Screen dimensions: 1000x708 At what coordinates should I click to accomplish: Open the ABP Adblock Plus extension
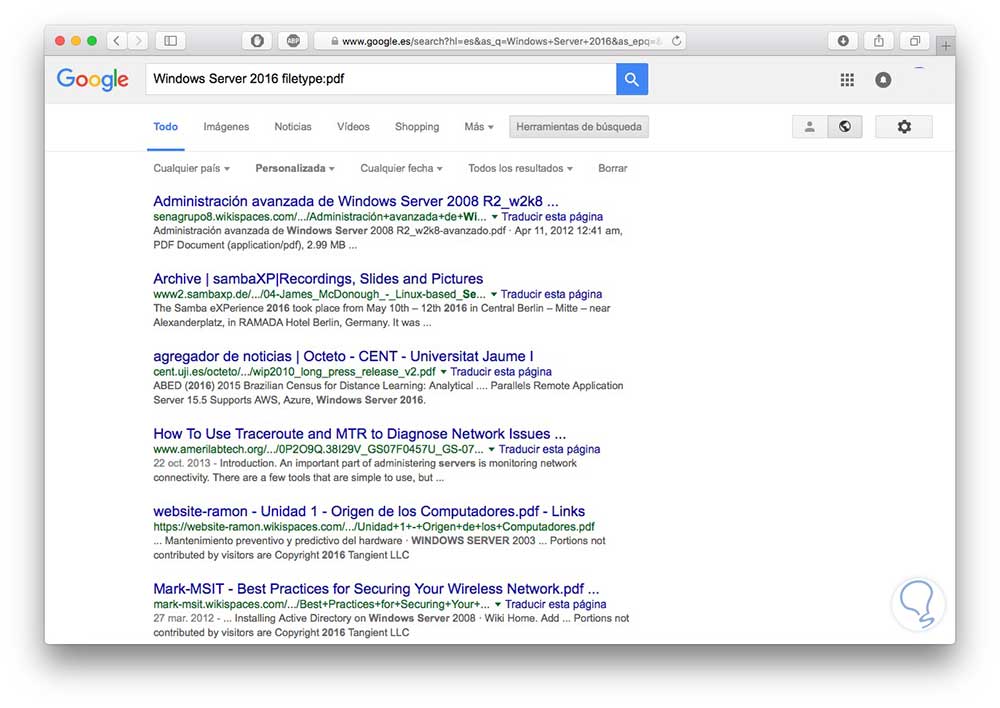[x=293, y=41]
